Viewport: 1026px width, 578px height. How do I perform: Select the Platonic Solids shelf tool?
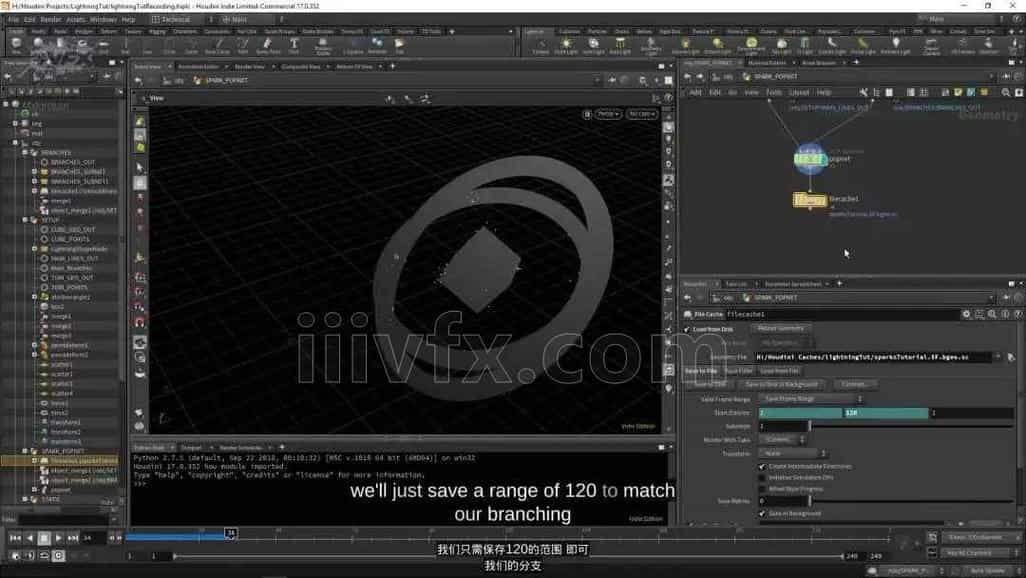click(323, 45)
